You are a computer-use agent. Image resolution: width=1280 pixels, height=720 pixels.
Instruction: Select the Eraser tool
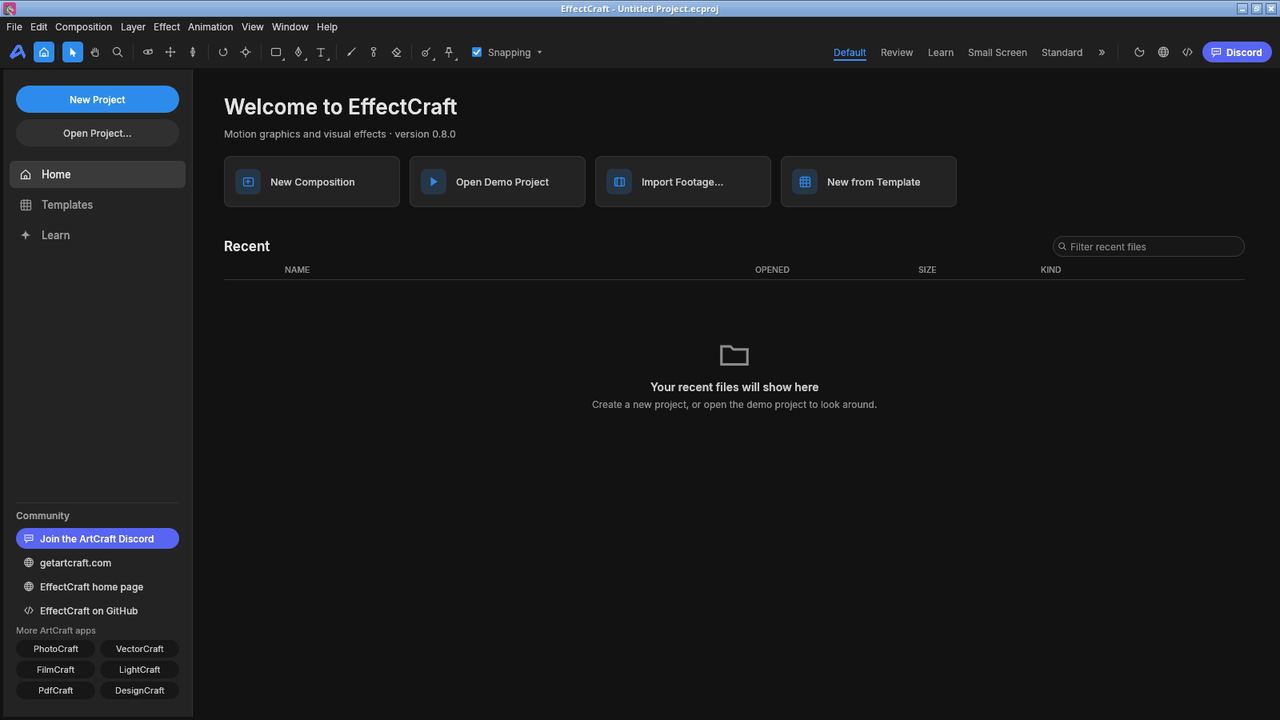pos(396,52)
